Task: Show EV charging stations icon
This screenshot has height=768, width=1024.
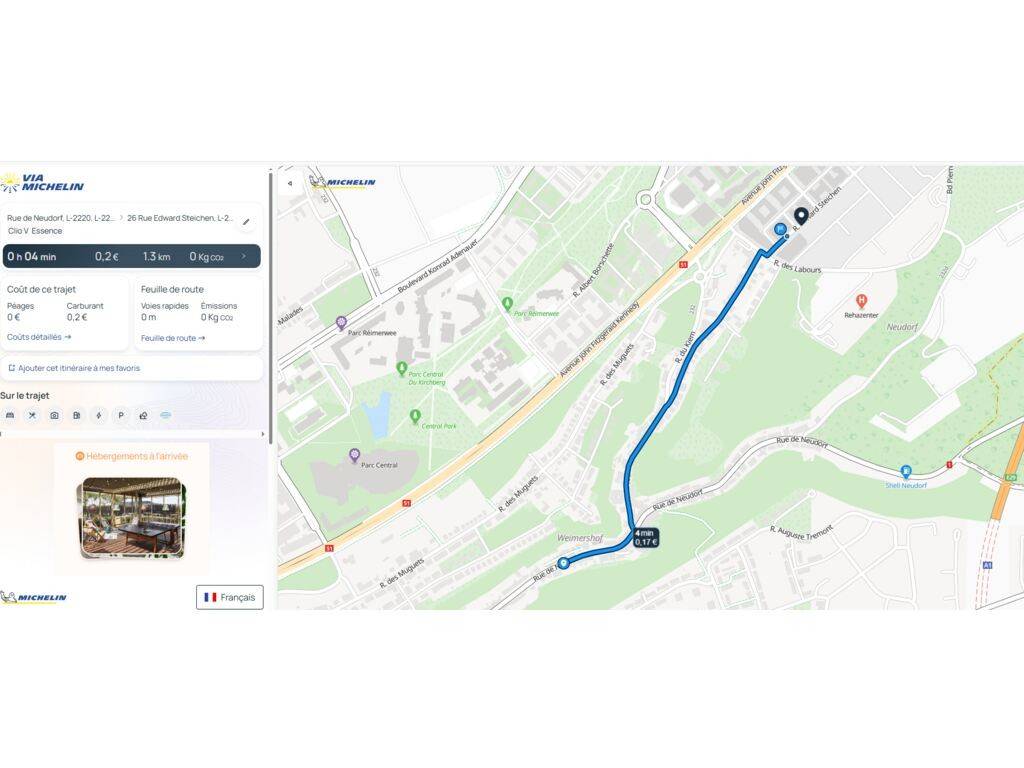Action: [99, 415]
